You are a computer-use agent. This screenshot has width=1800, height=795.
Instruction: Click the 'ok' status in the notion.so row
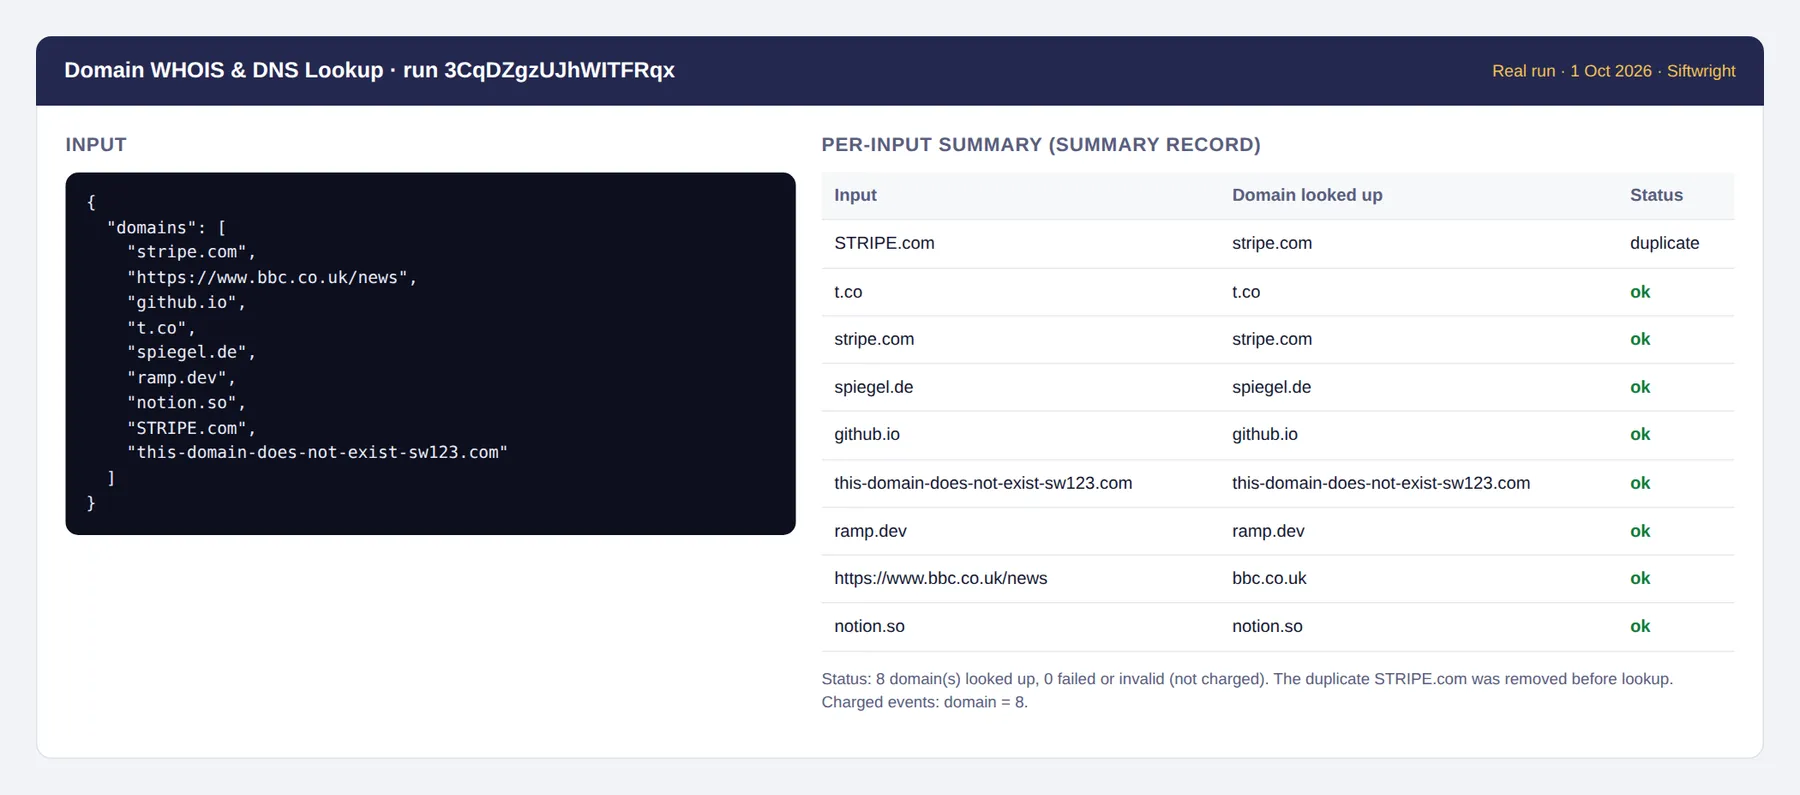(1640, 626)
